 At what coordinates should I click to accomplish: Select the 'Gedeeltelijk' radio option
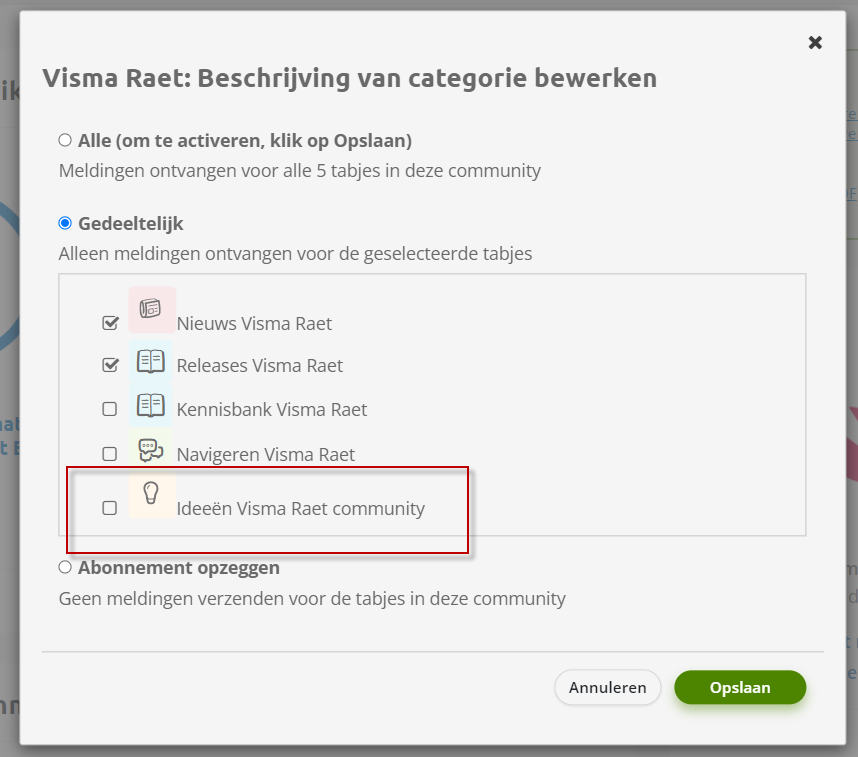pyautogui.click(x=65, y=223)
